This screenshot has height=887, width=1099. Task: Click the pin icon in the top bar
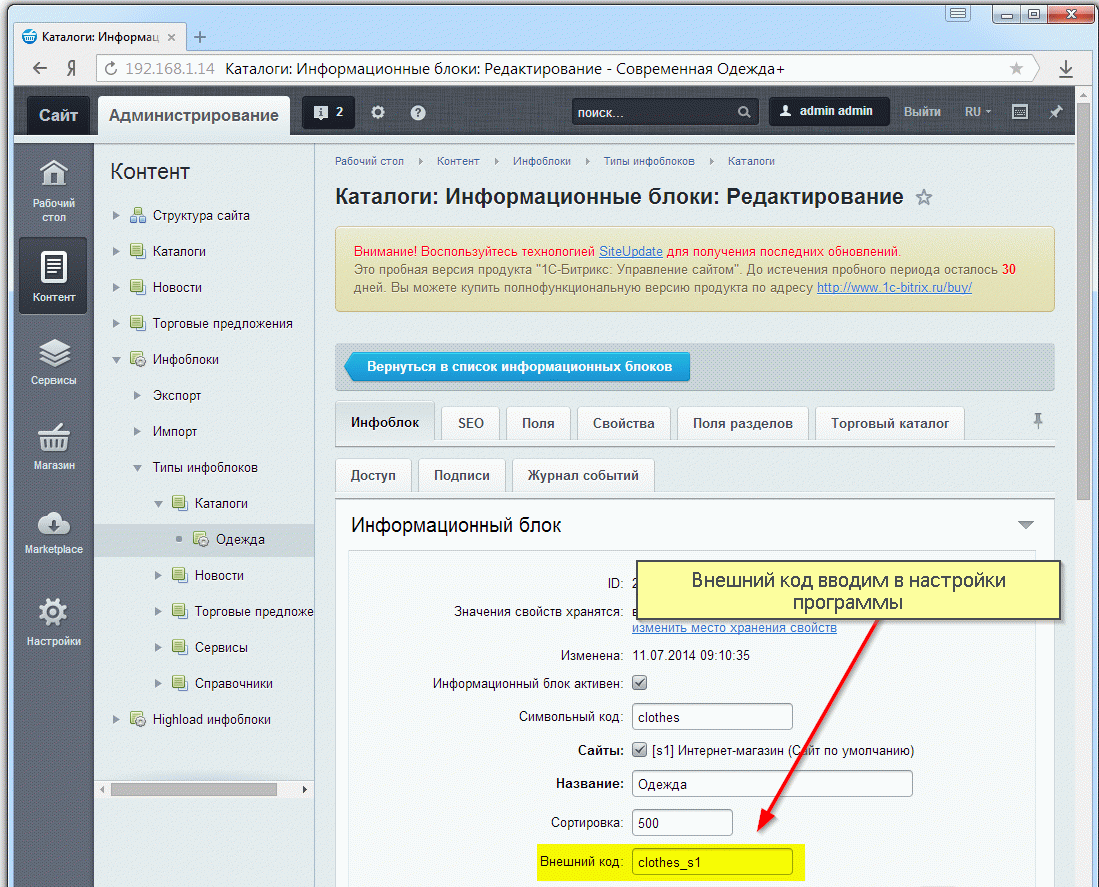(1056, 112)
